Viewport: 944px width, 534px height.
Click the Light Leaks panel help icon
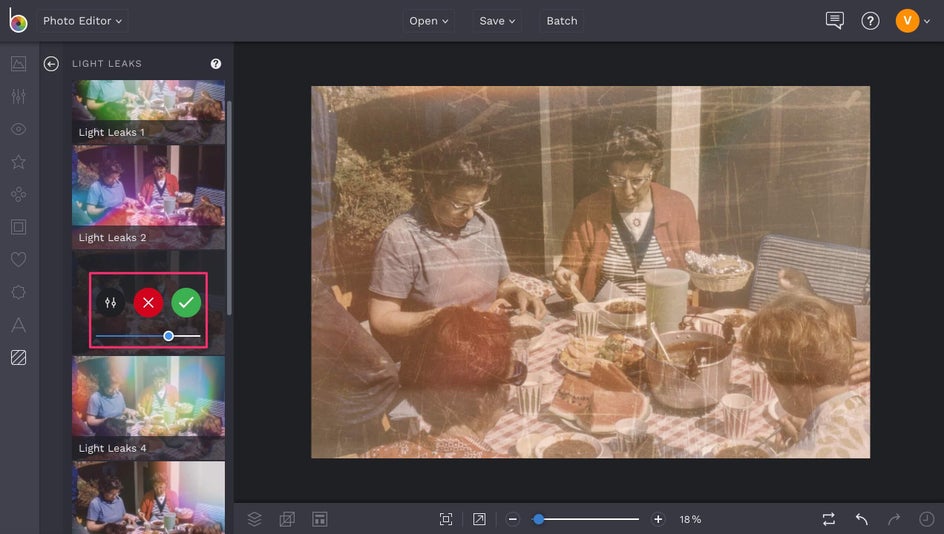(216, 64)
